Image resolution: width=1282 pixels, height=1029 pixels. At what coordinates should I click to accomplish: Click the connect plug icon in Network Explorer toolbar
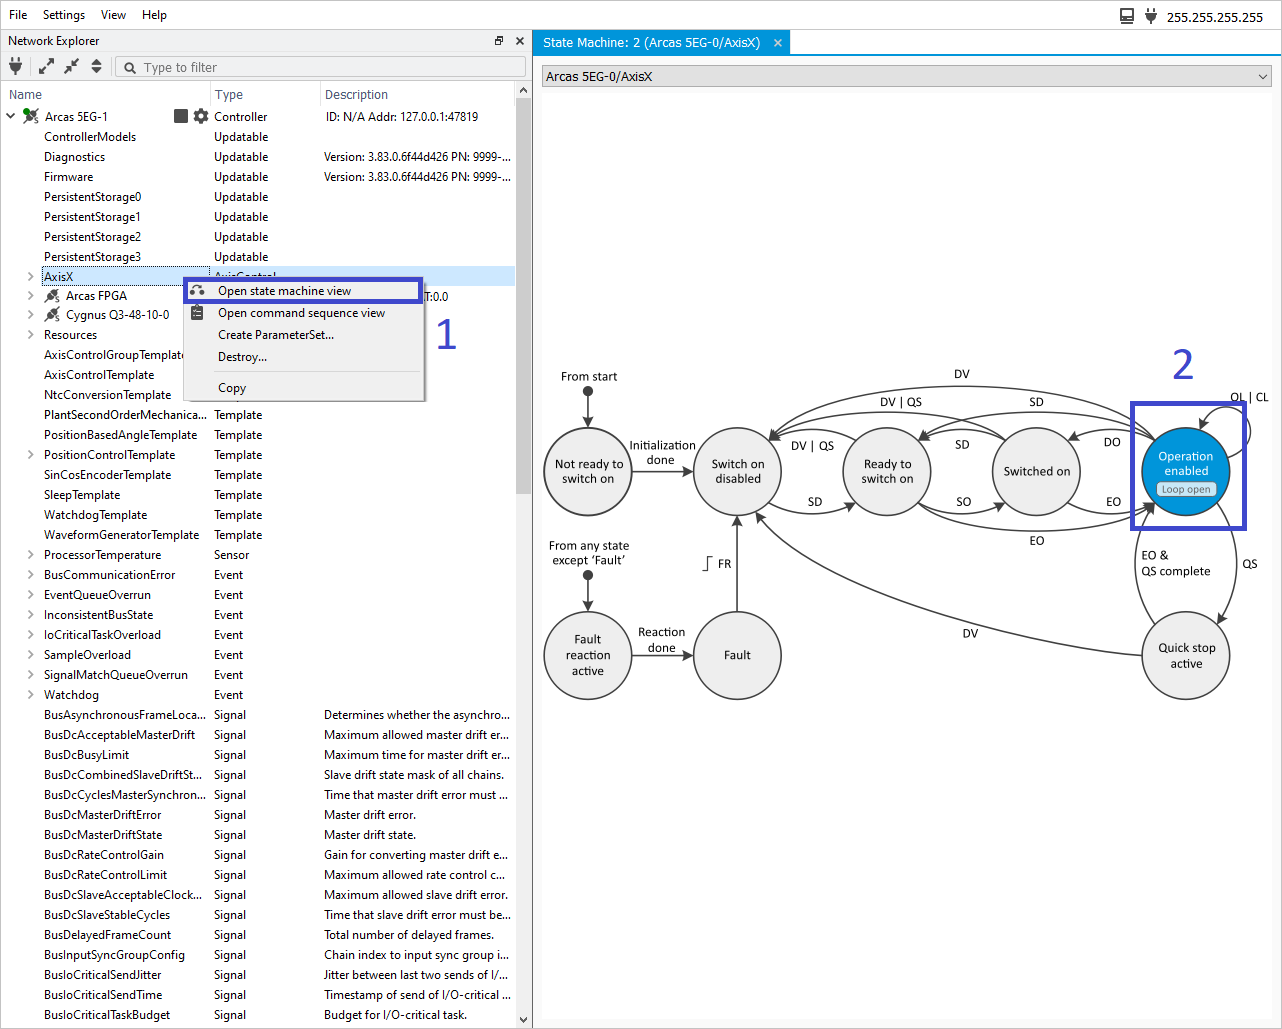(15, 65)
